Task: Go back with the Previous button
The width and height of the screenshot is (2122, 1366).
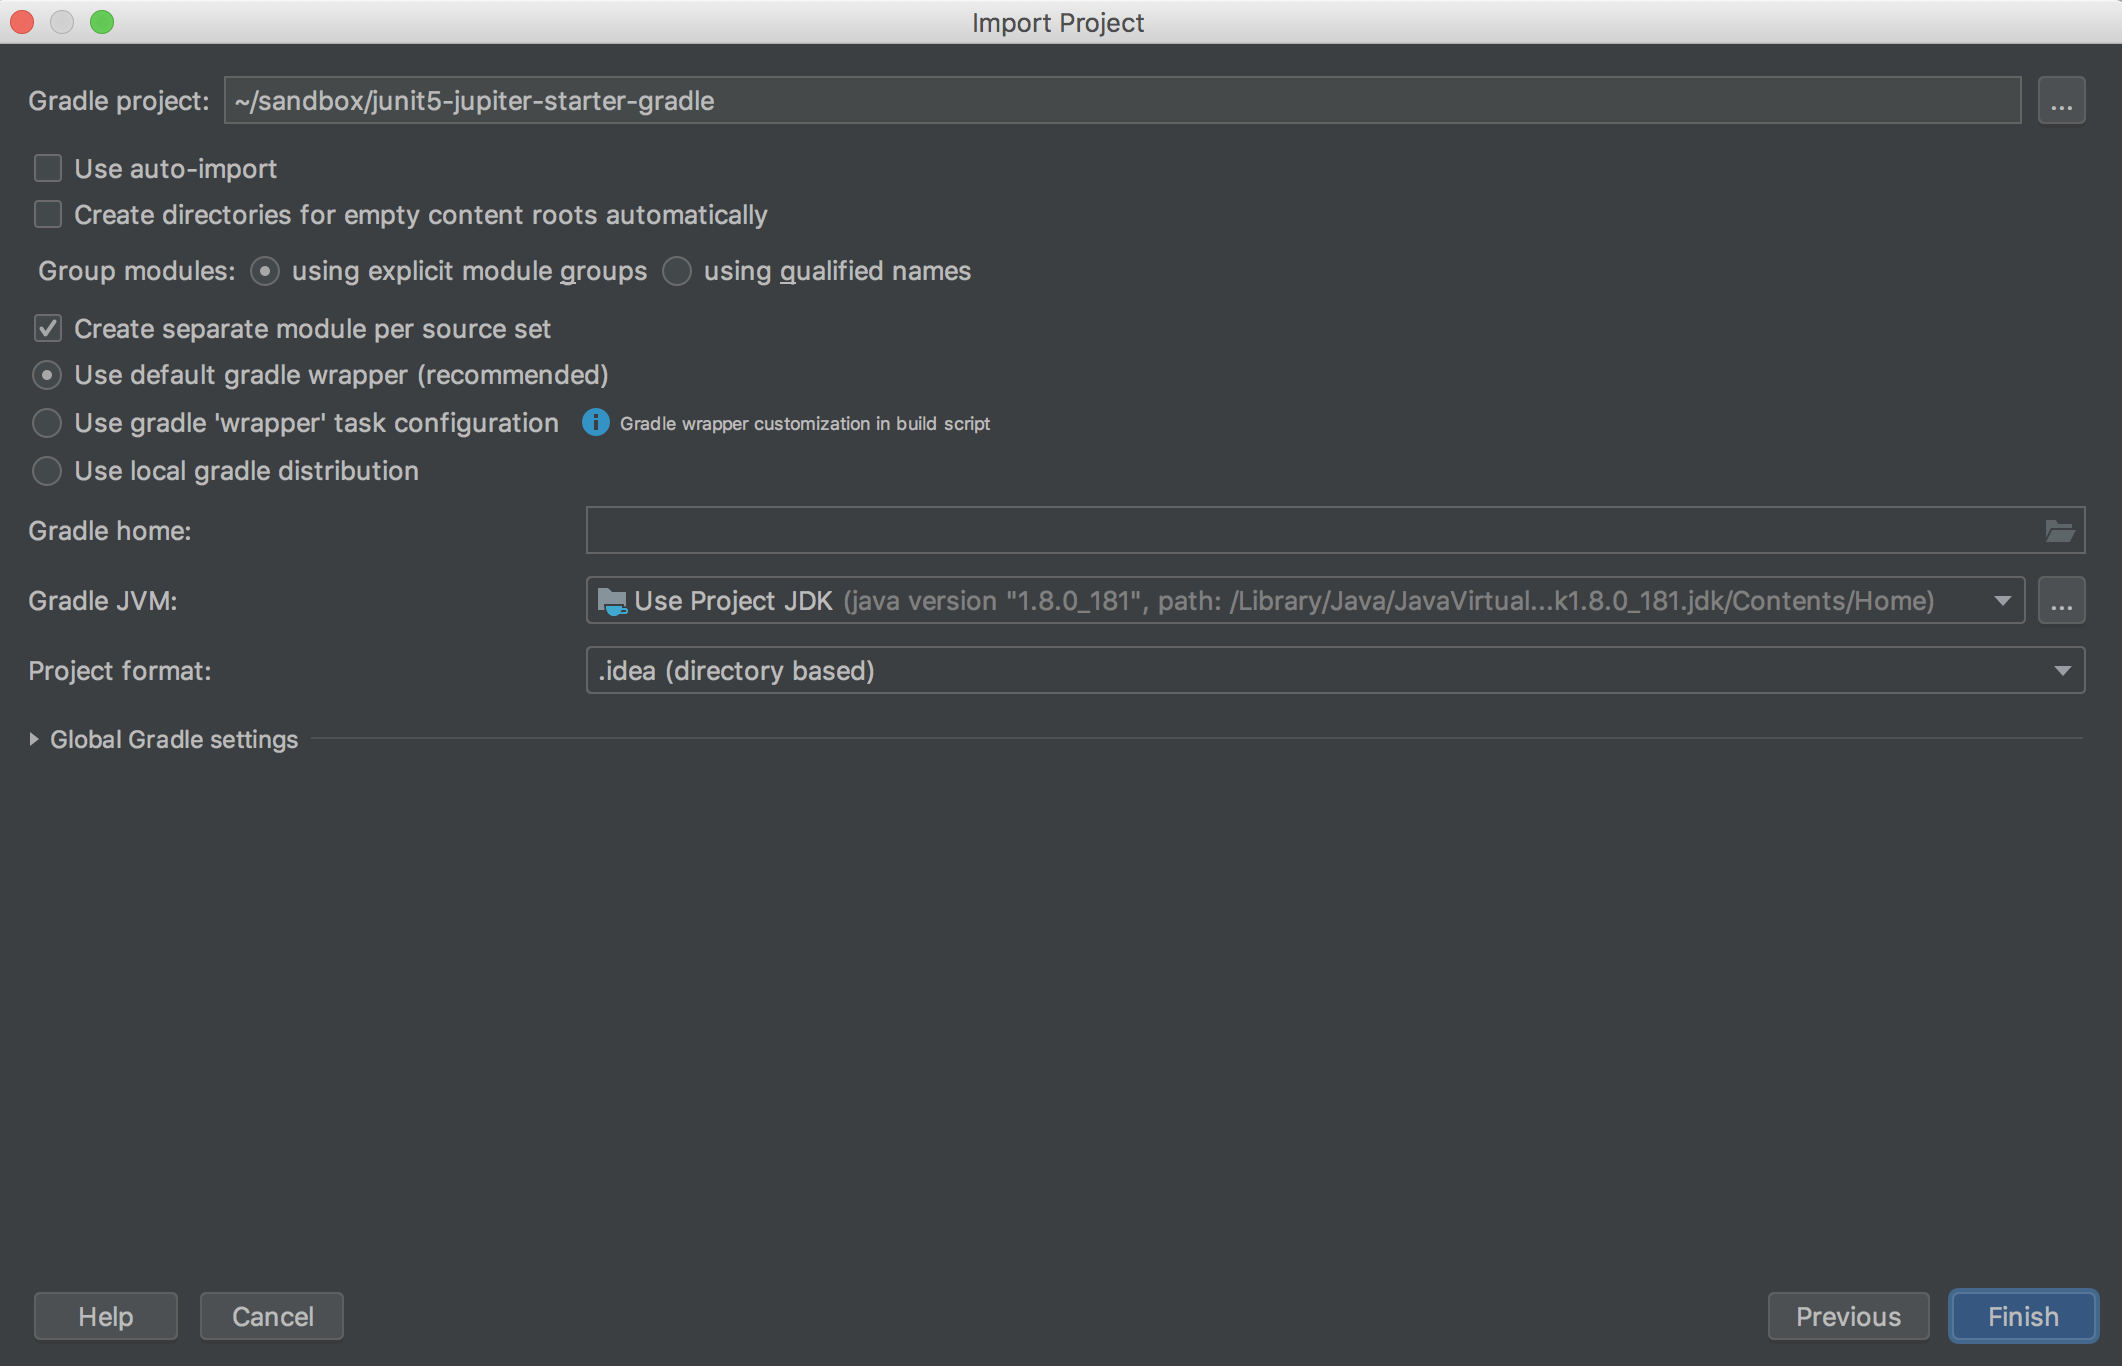Action: pyautogui.click(x=1847, y=1316)
